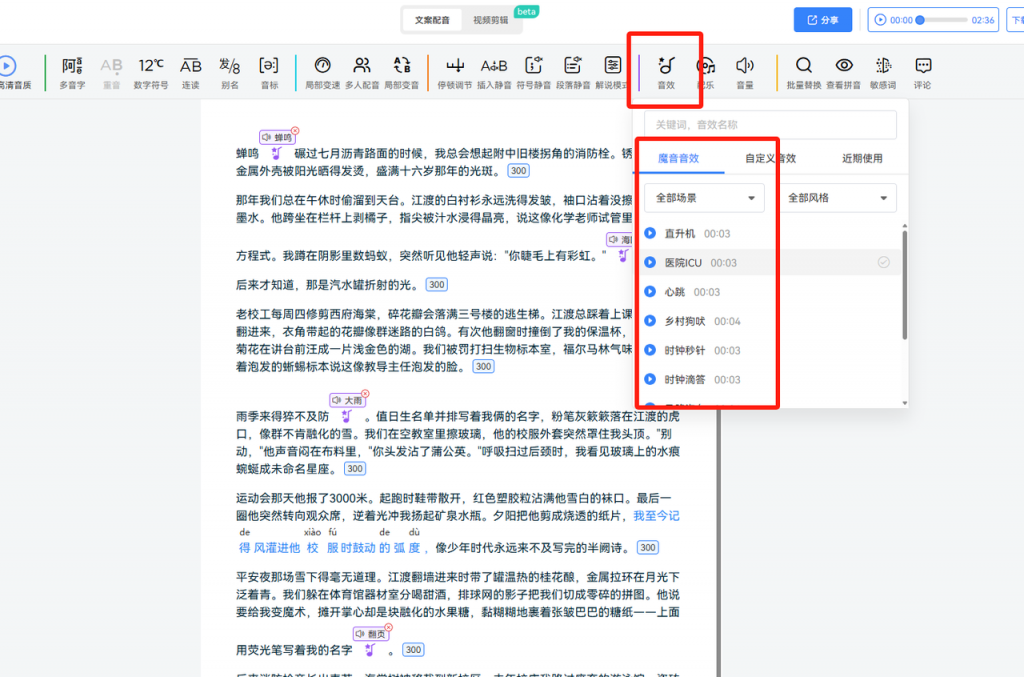Preview the 时钟滴答 sound effect
1024x677 pixels.
650,379
